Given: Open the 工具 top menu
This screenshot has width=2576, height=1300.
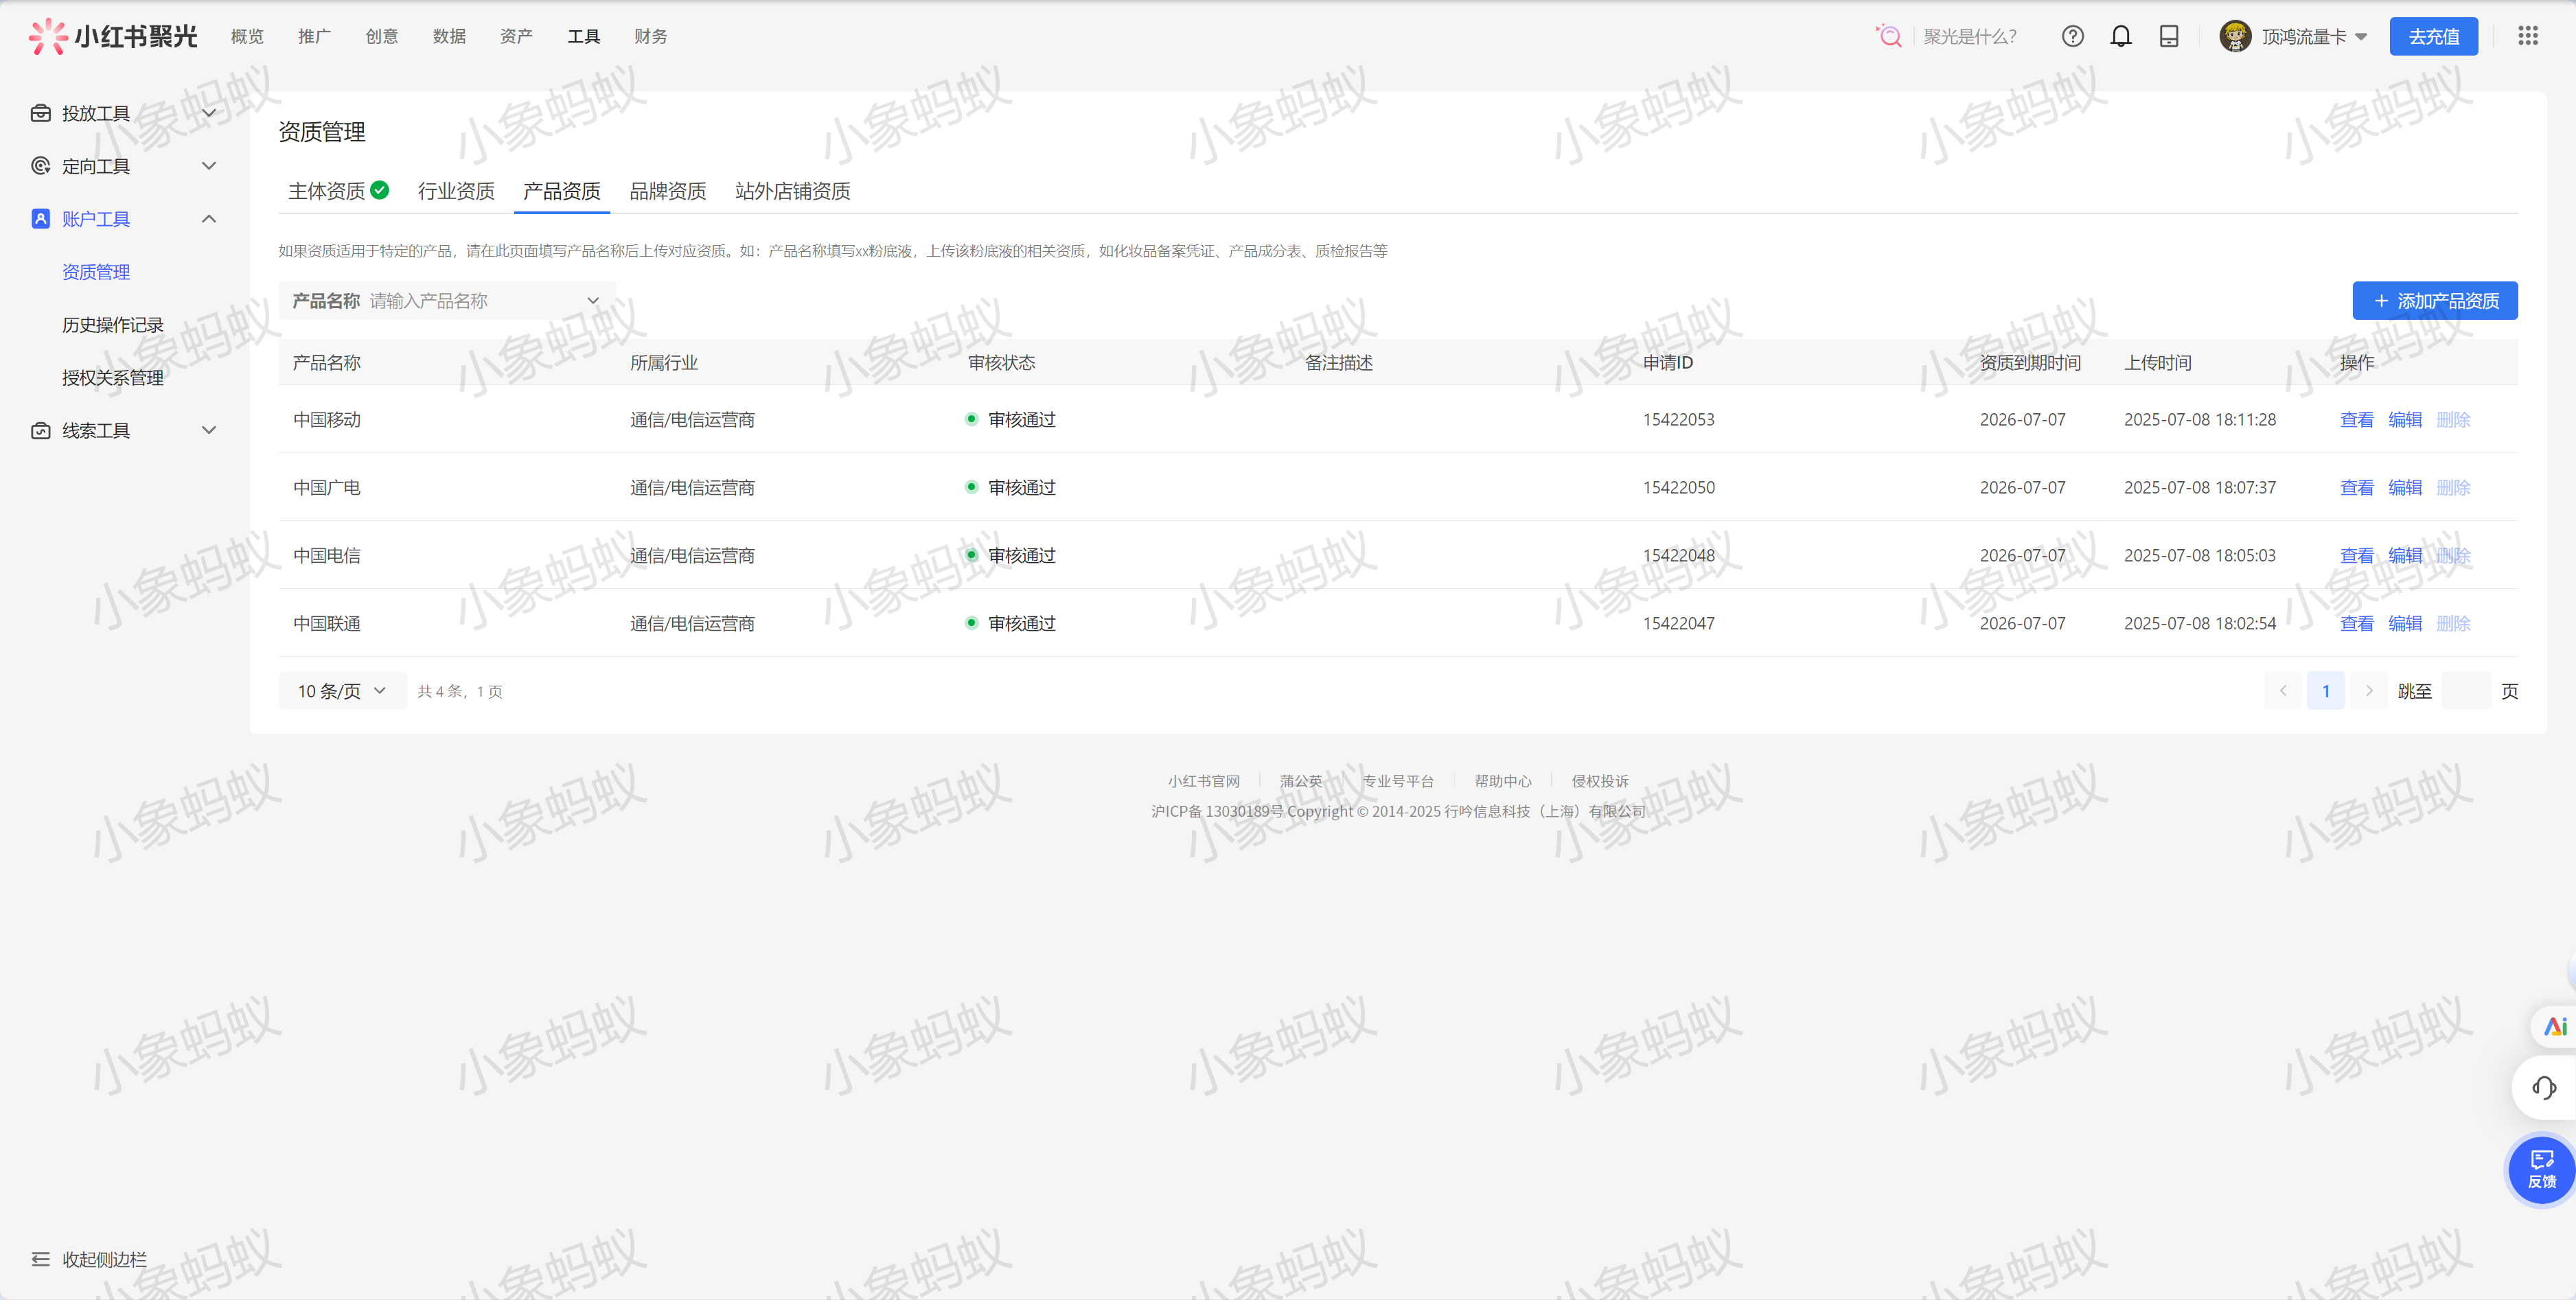Looking at the screenshot, I should pos(584,36).
